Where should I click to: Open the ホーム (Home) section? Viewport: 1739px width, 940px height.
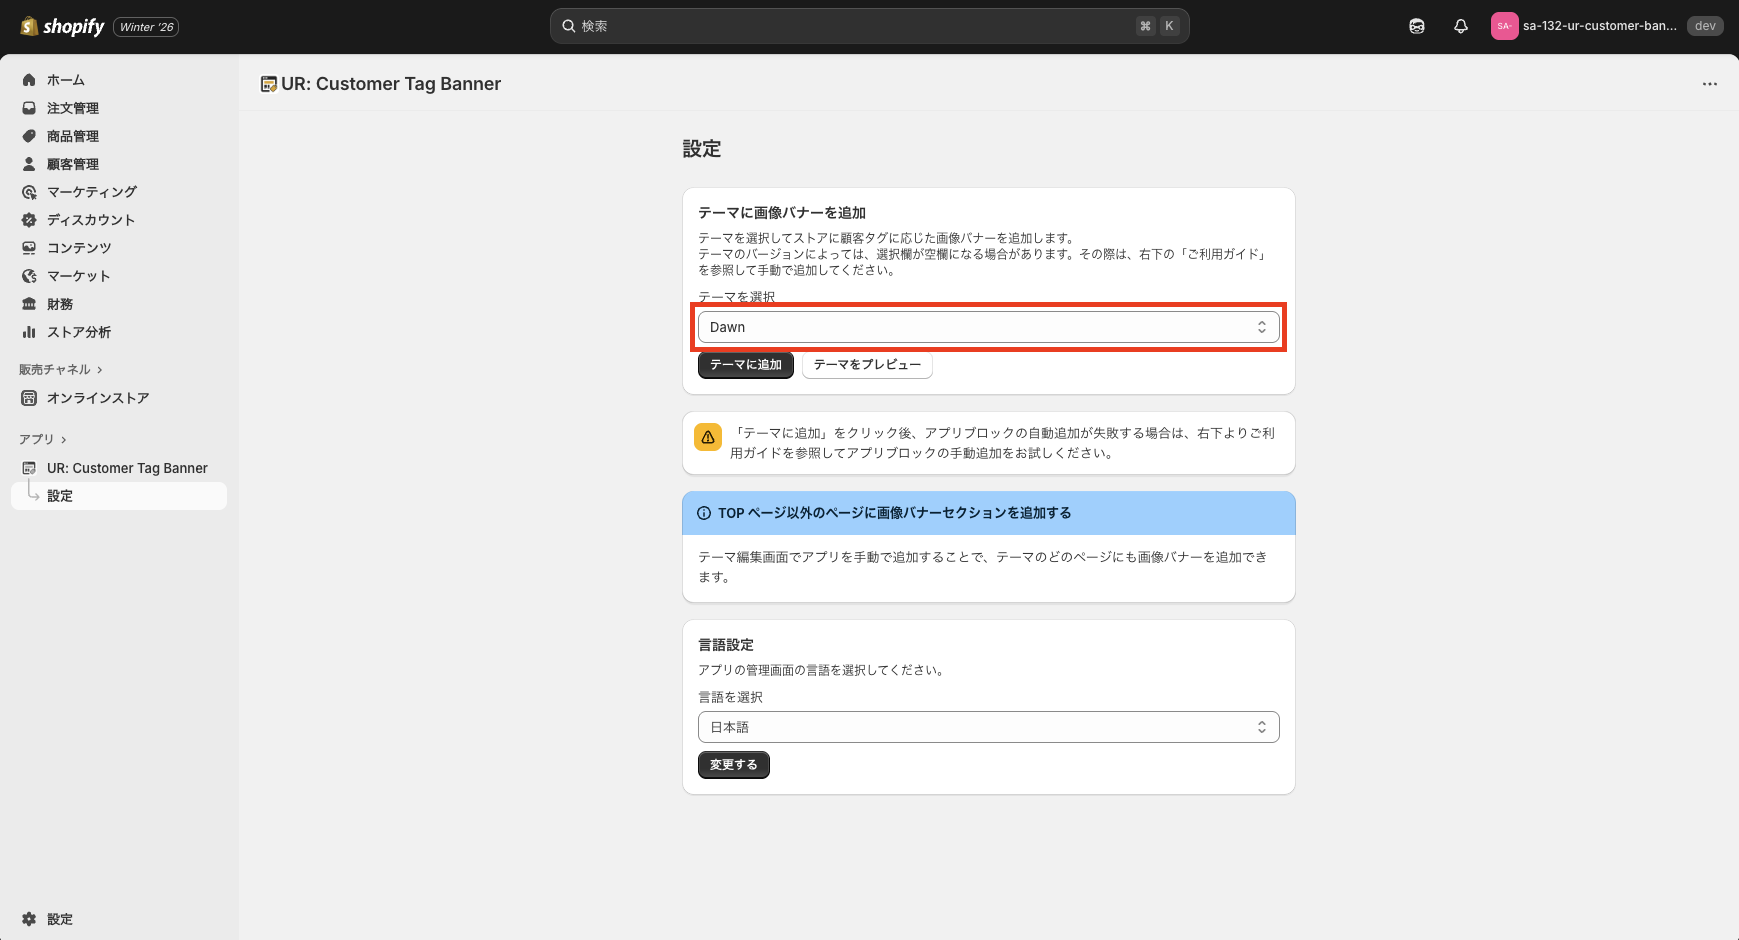pyautogui.click(x=66, y=80)
